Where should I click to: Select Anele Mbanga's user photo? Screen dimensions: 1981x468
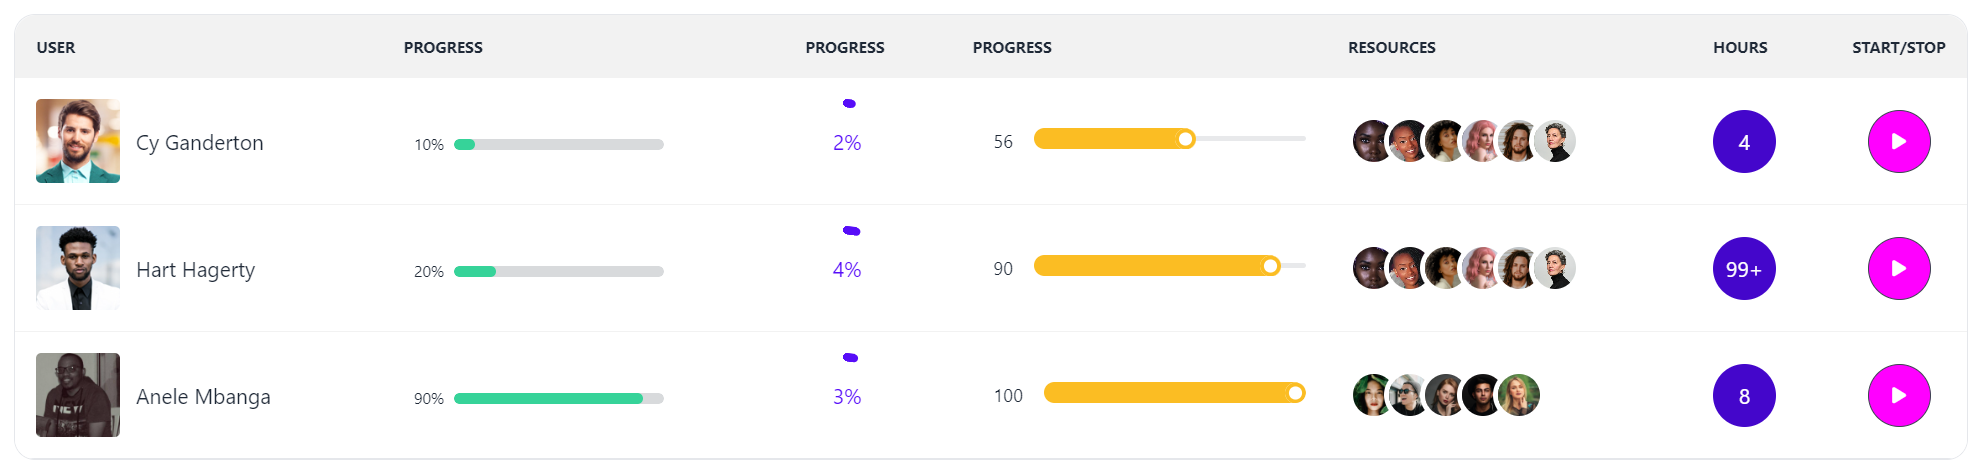click(78, 395)
